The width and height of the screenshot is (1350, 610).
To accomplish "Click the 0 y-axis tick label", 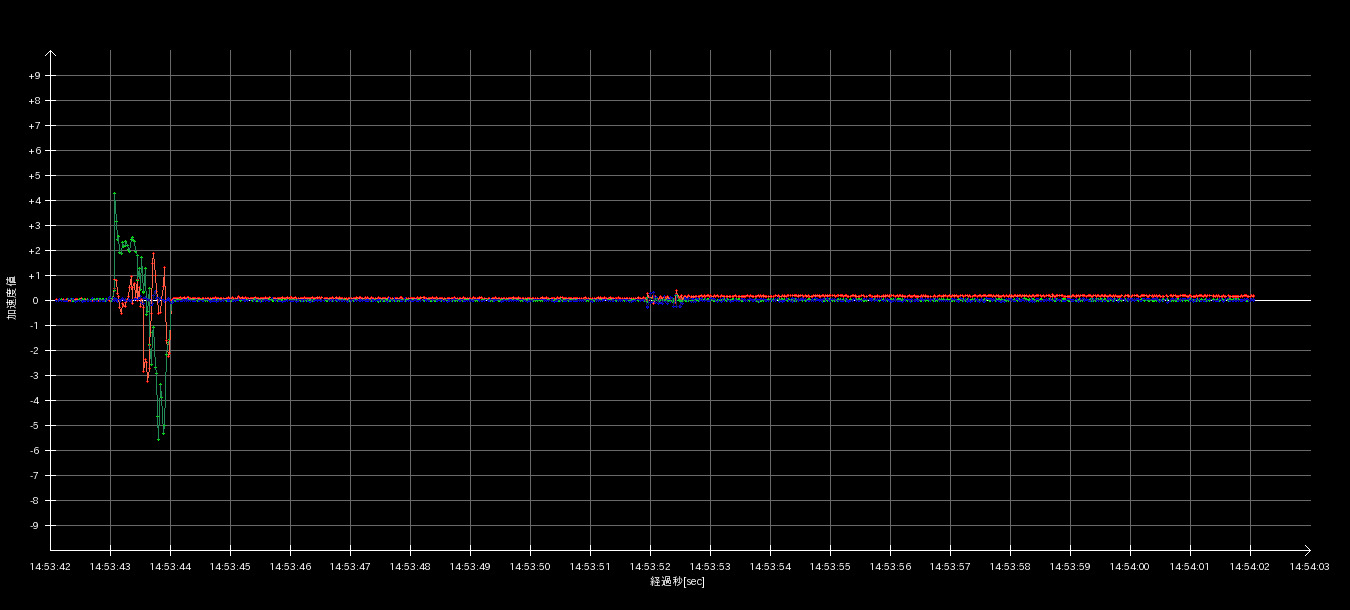I will click(x=37, y=301).
